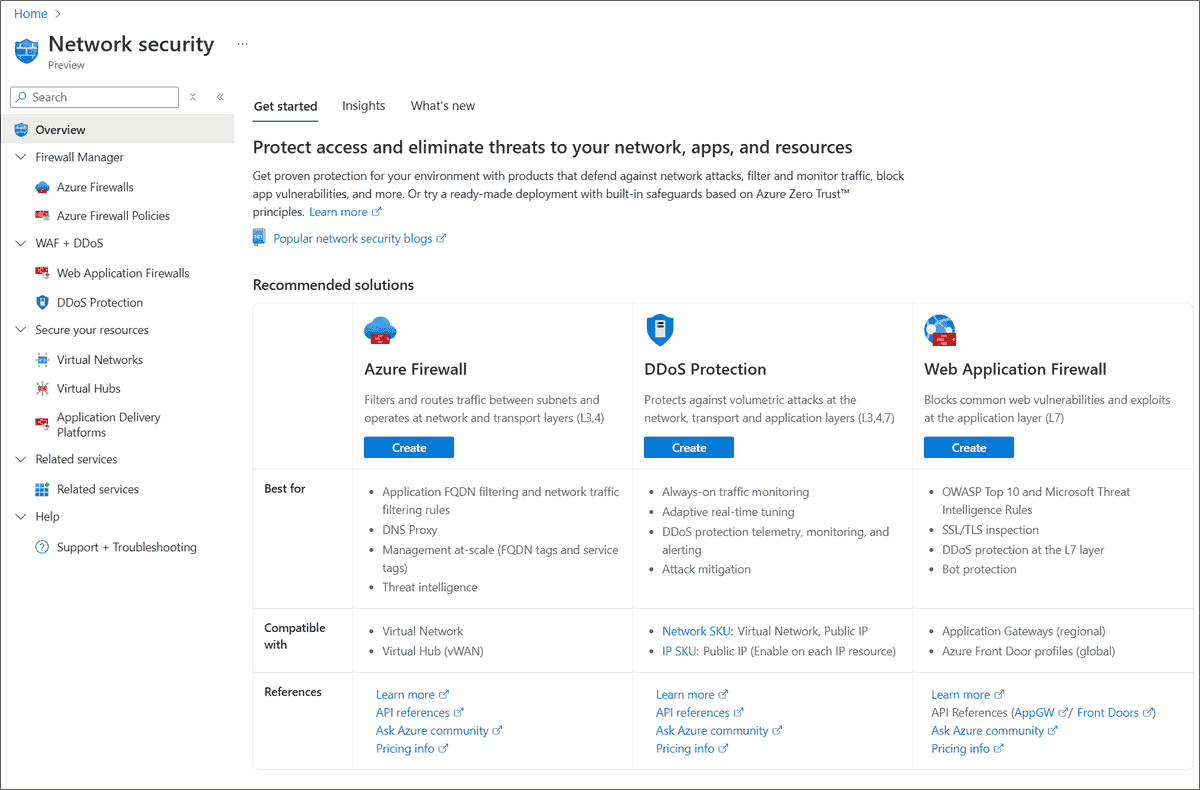Open the Network SKU link

(x=697, y=631)
